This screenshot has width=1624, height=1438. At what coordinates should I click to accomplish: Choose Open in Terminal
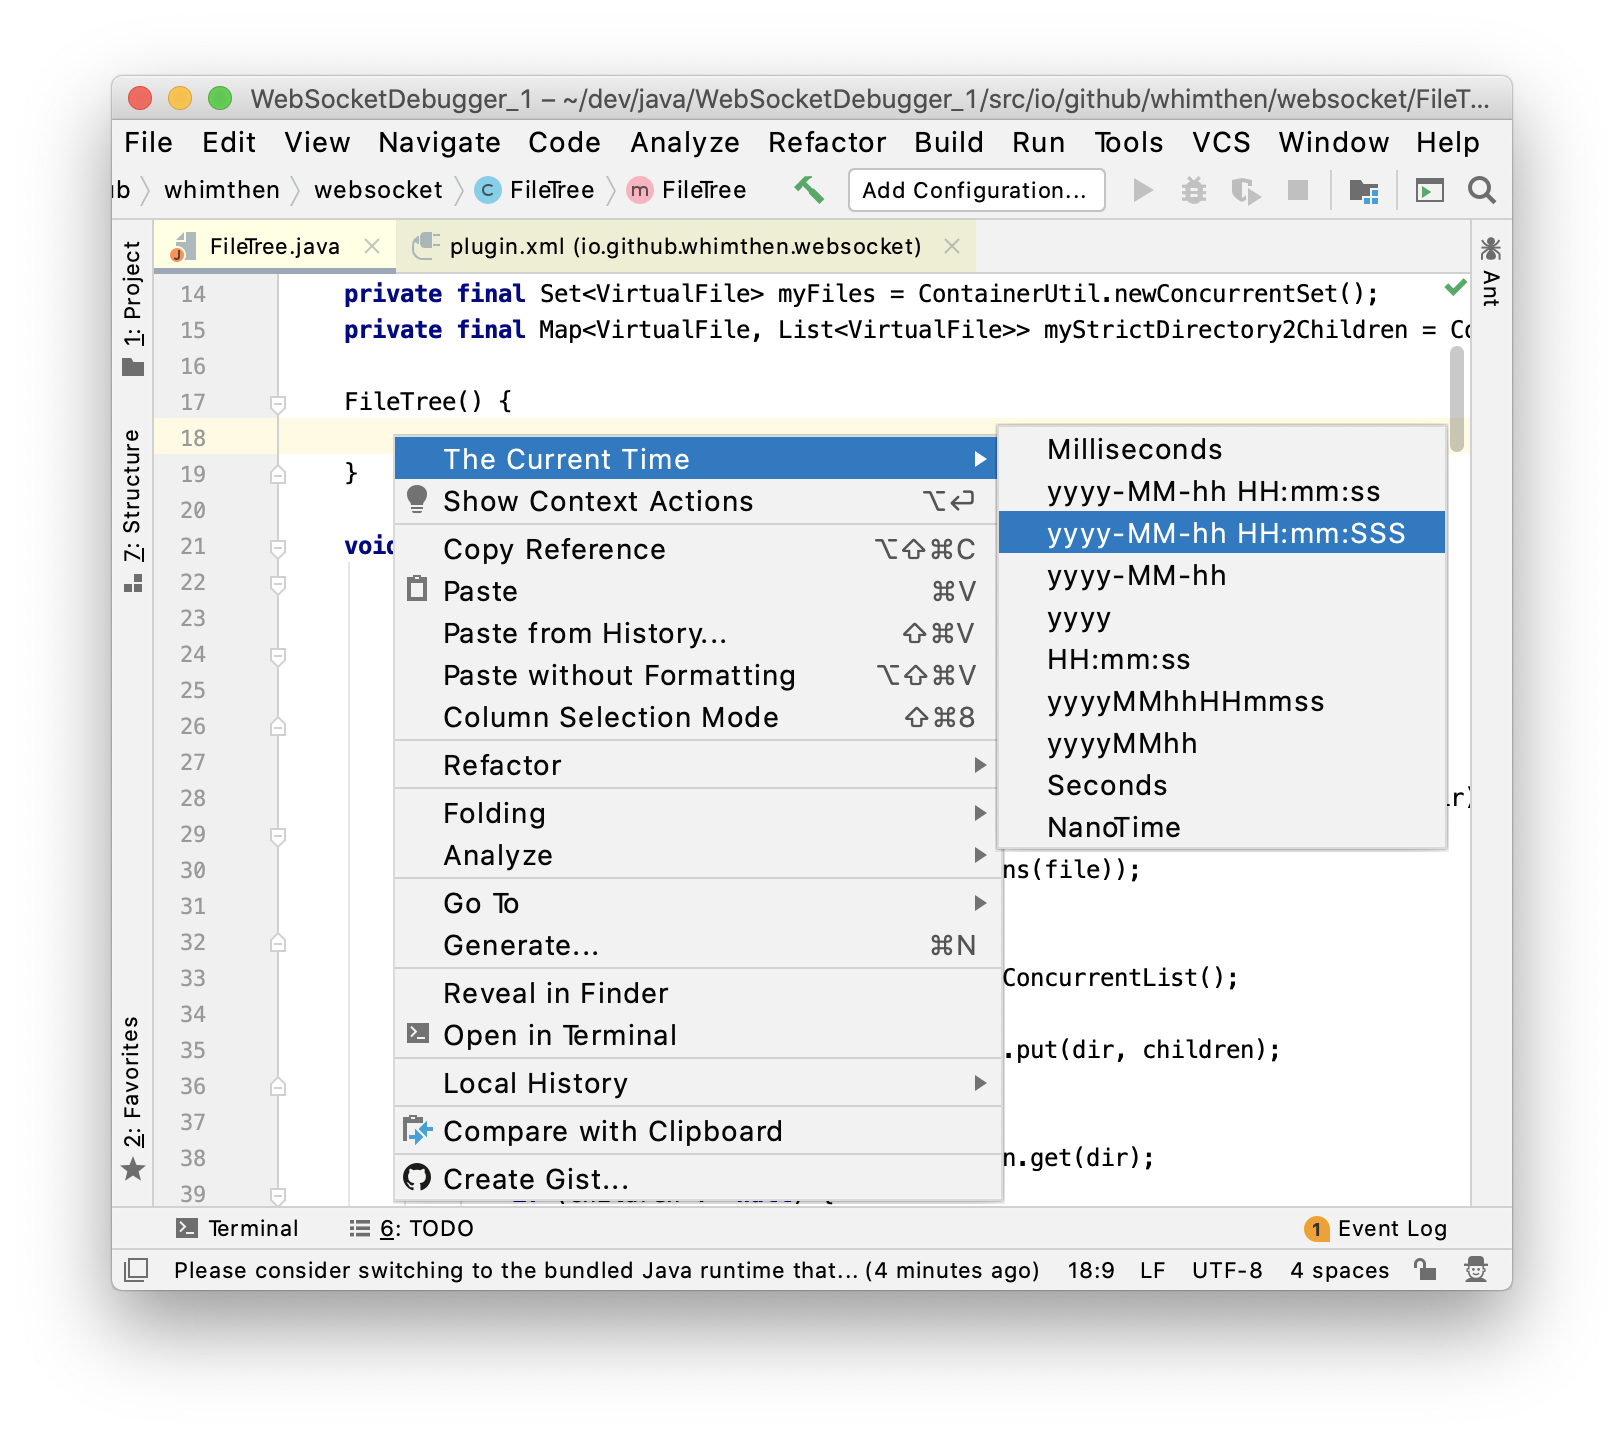click(x=698, y=1035)
